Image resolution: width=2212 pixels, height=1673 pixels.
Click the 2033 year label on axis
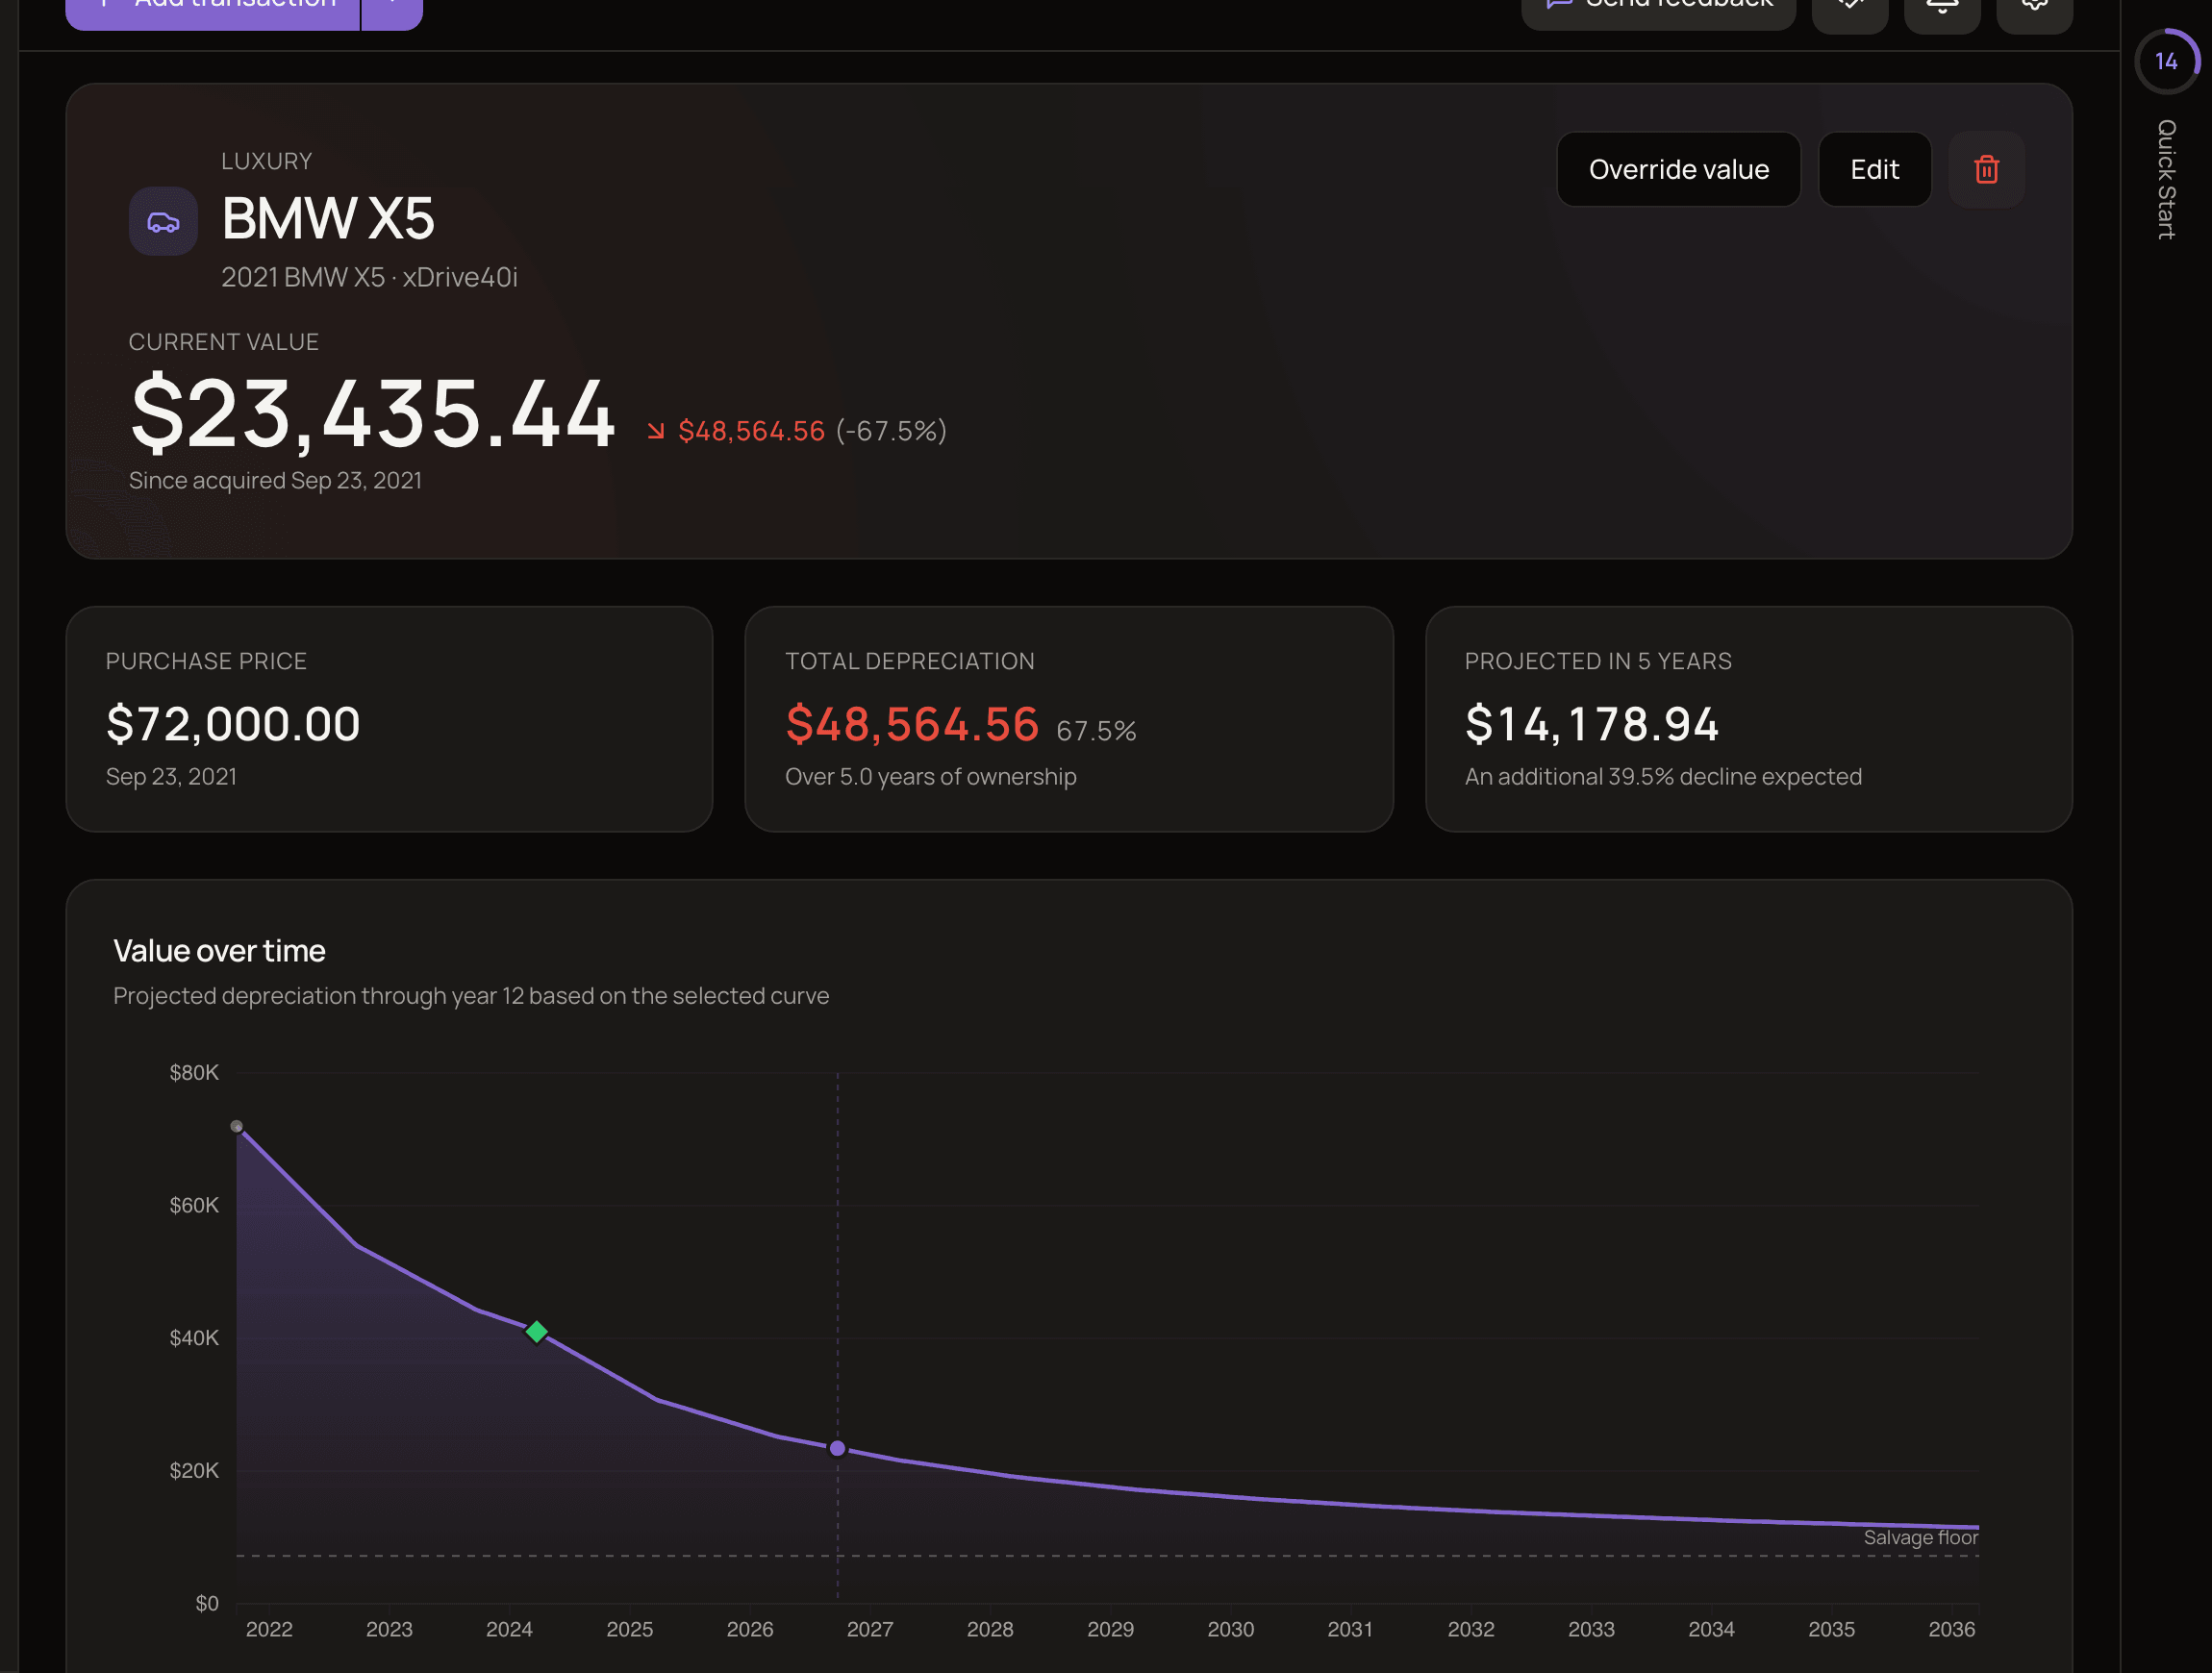[x=1591, y=1630]
